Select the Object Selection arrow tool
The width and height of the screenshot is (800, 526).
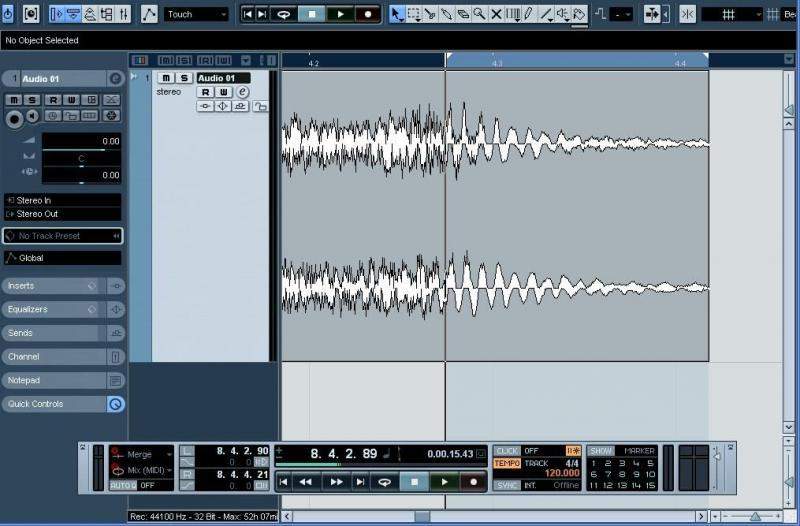coord(396,14)
